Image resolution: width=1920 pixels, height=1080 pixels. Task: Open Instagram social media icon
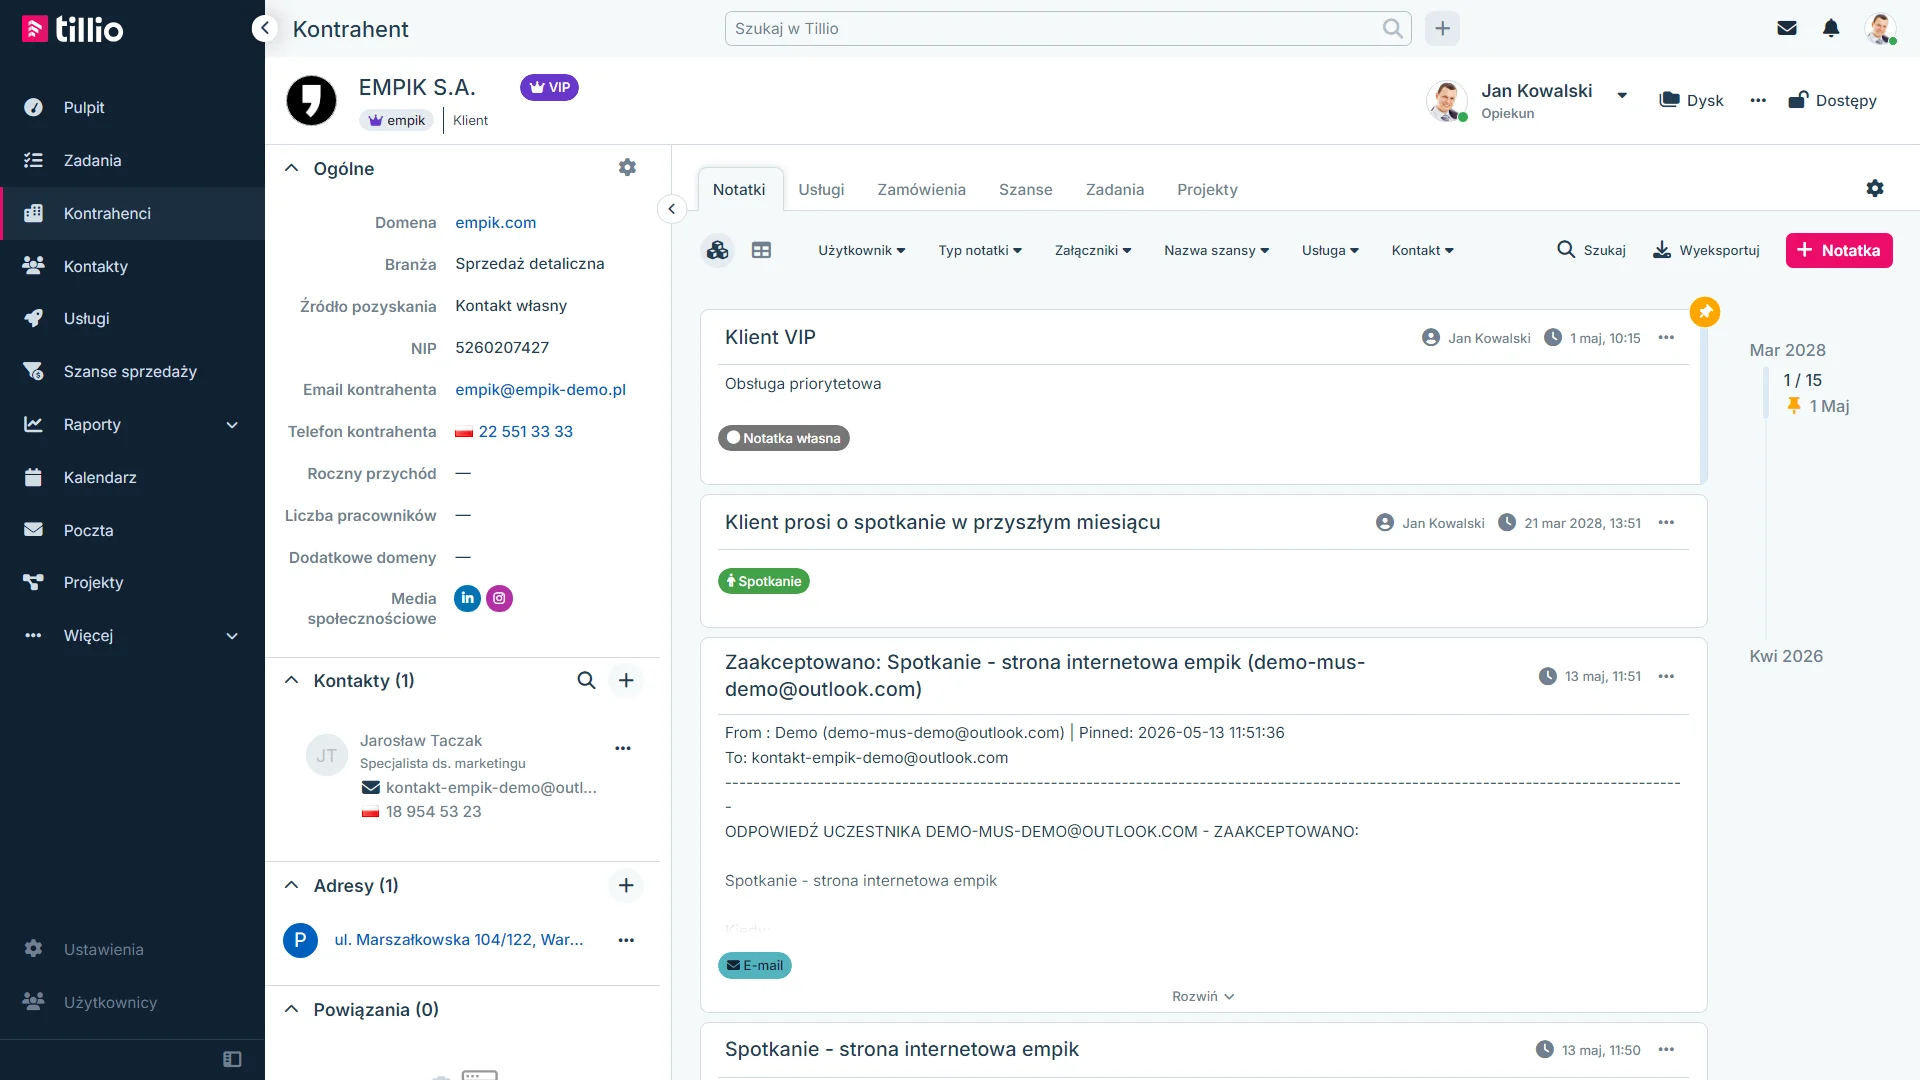coord(499,598)
